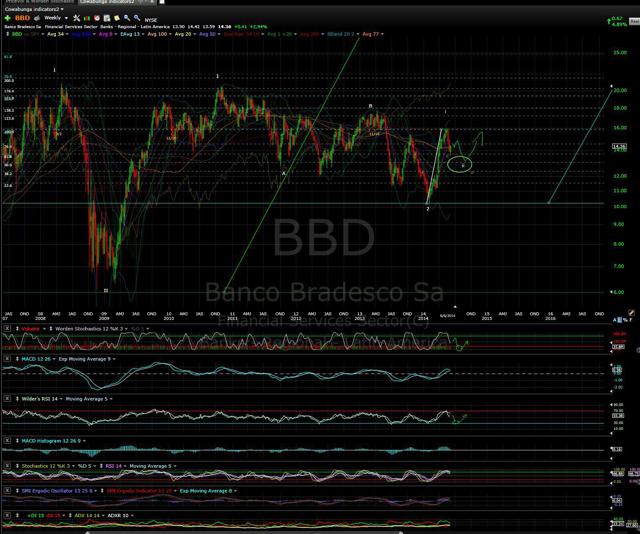640x534 pixels.
Task: Open the Avg 100 indicator menu
Action: [159, 34]
